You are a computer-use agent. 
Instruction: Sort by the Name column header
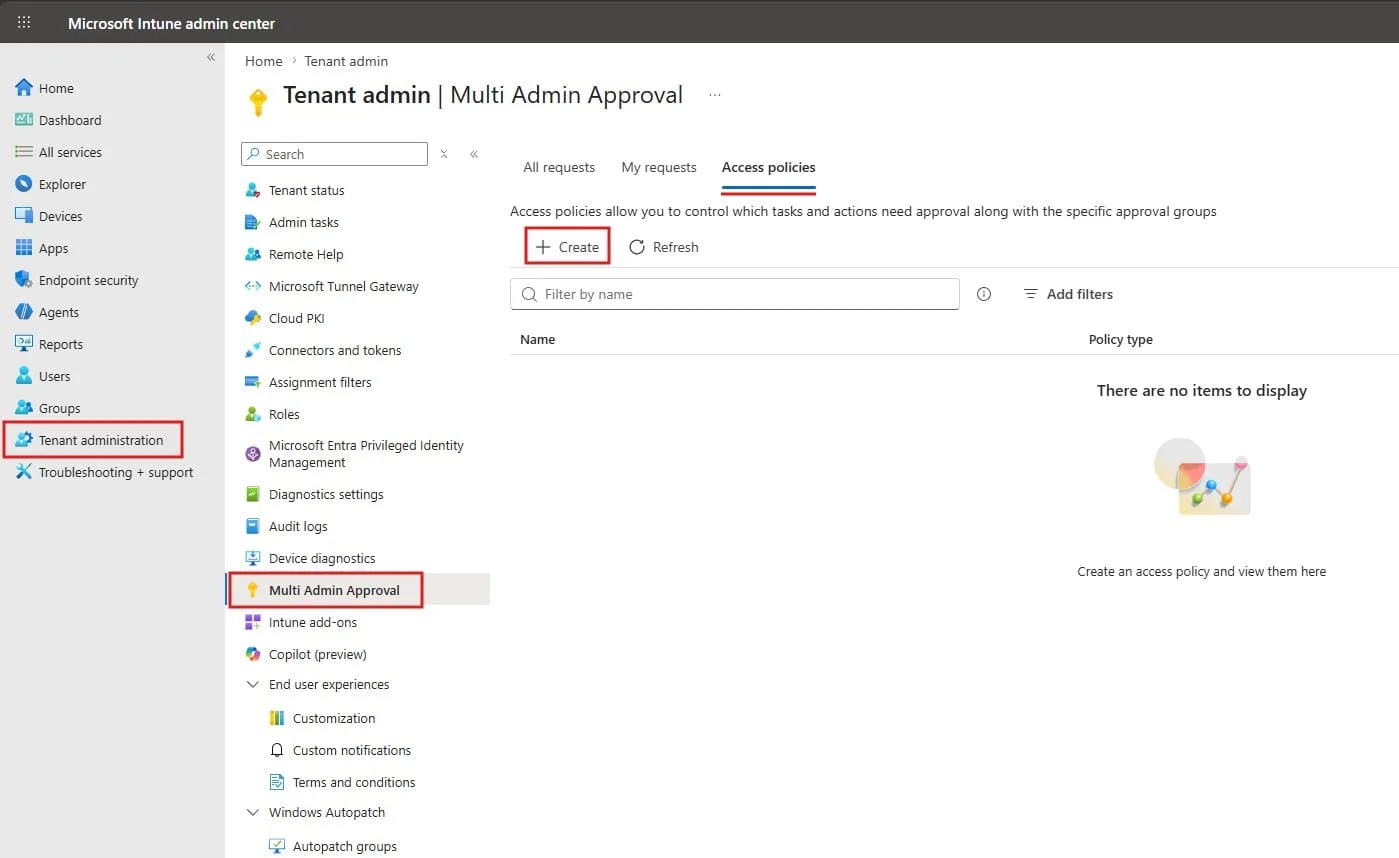538,339
